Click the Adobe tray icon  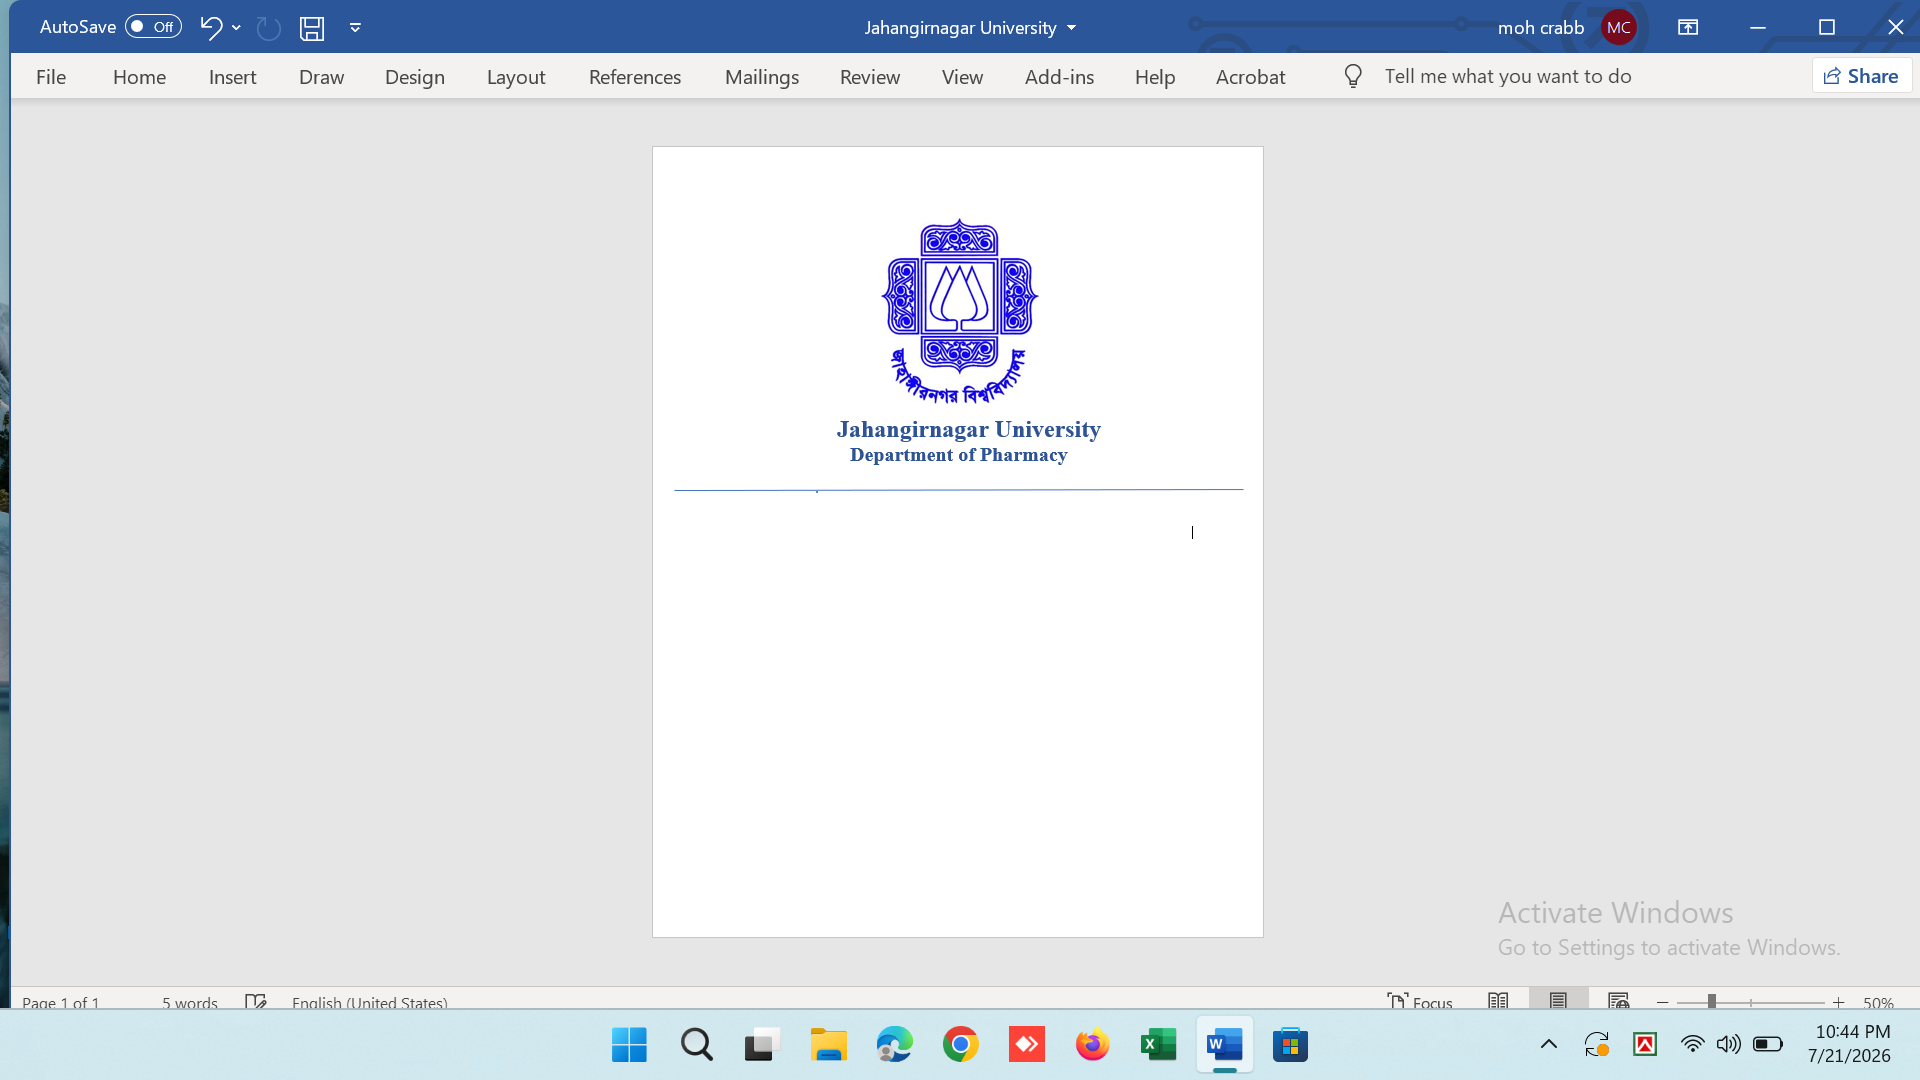pos(1645,1045)
